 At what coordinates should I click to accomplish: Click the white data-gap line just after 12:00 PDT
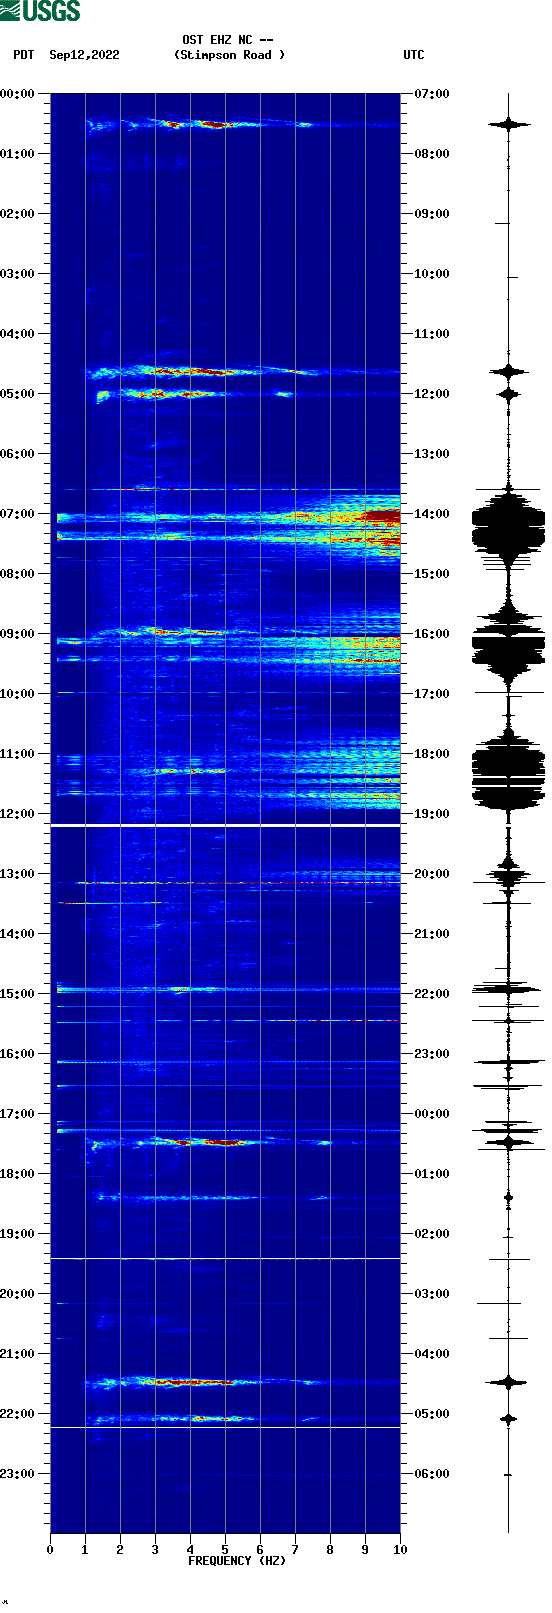tap(225, 826)
